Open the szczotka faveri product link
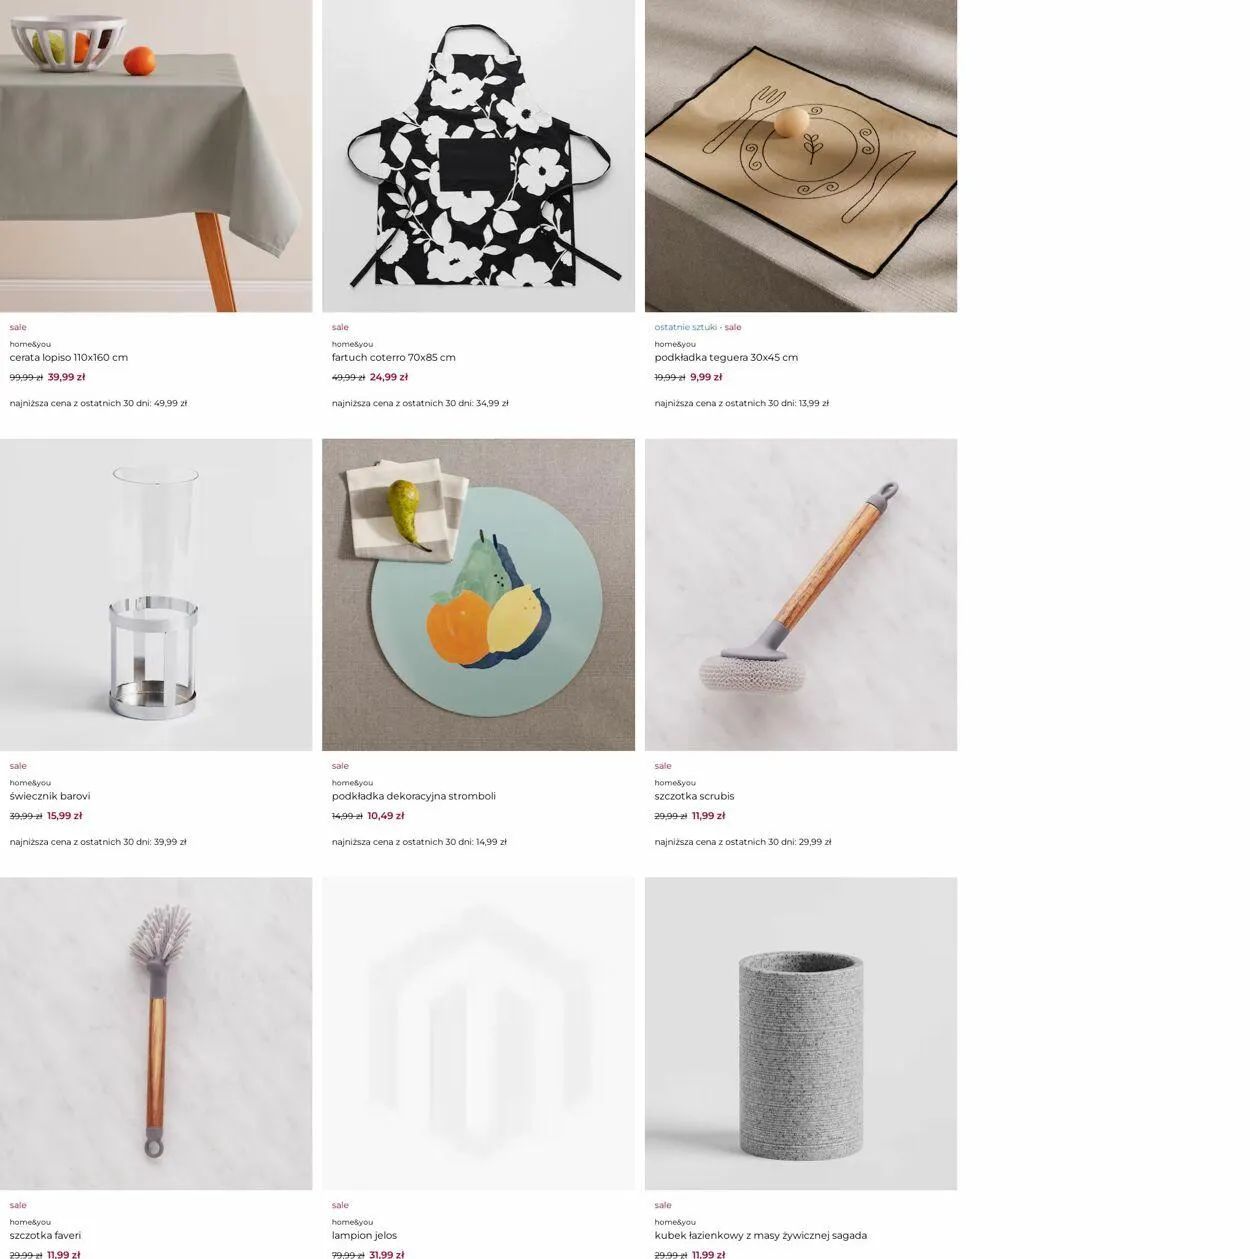The width and height of the screenshot is (1250, 1259). (x=46, y=1235)
